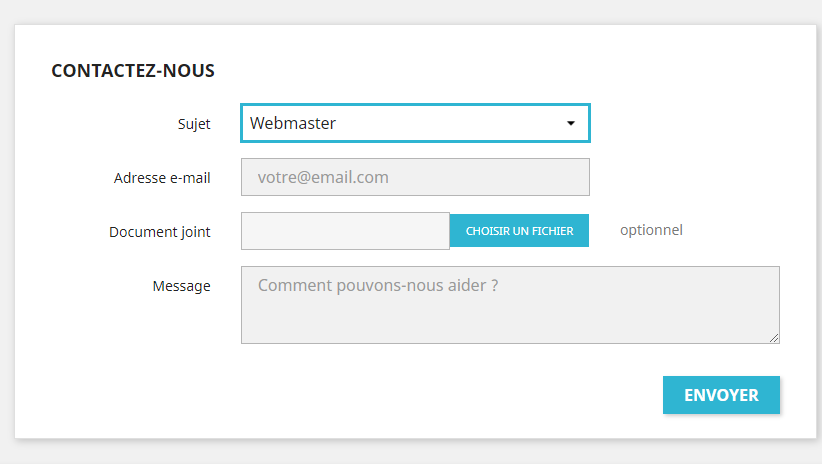Click the empty Document joint file path box

point(345,231)
